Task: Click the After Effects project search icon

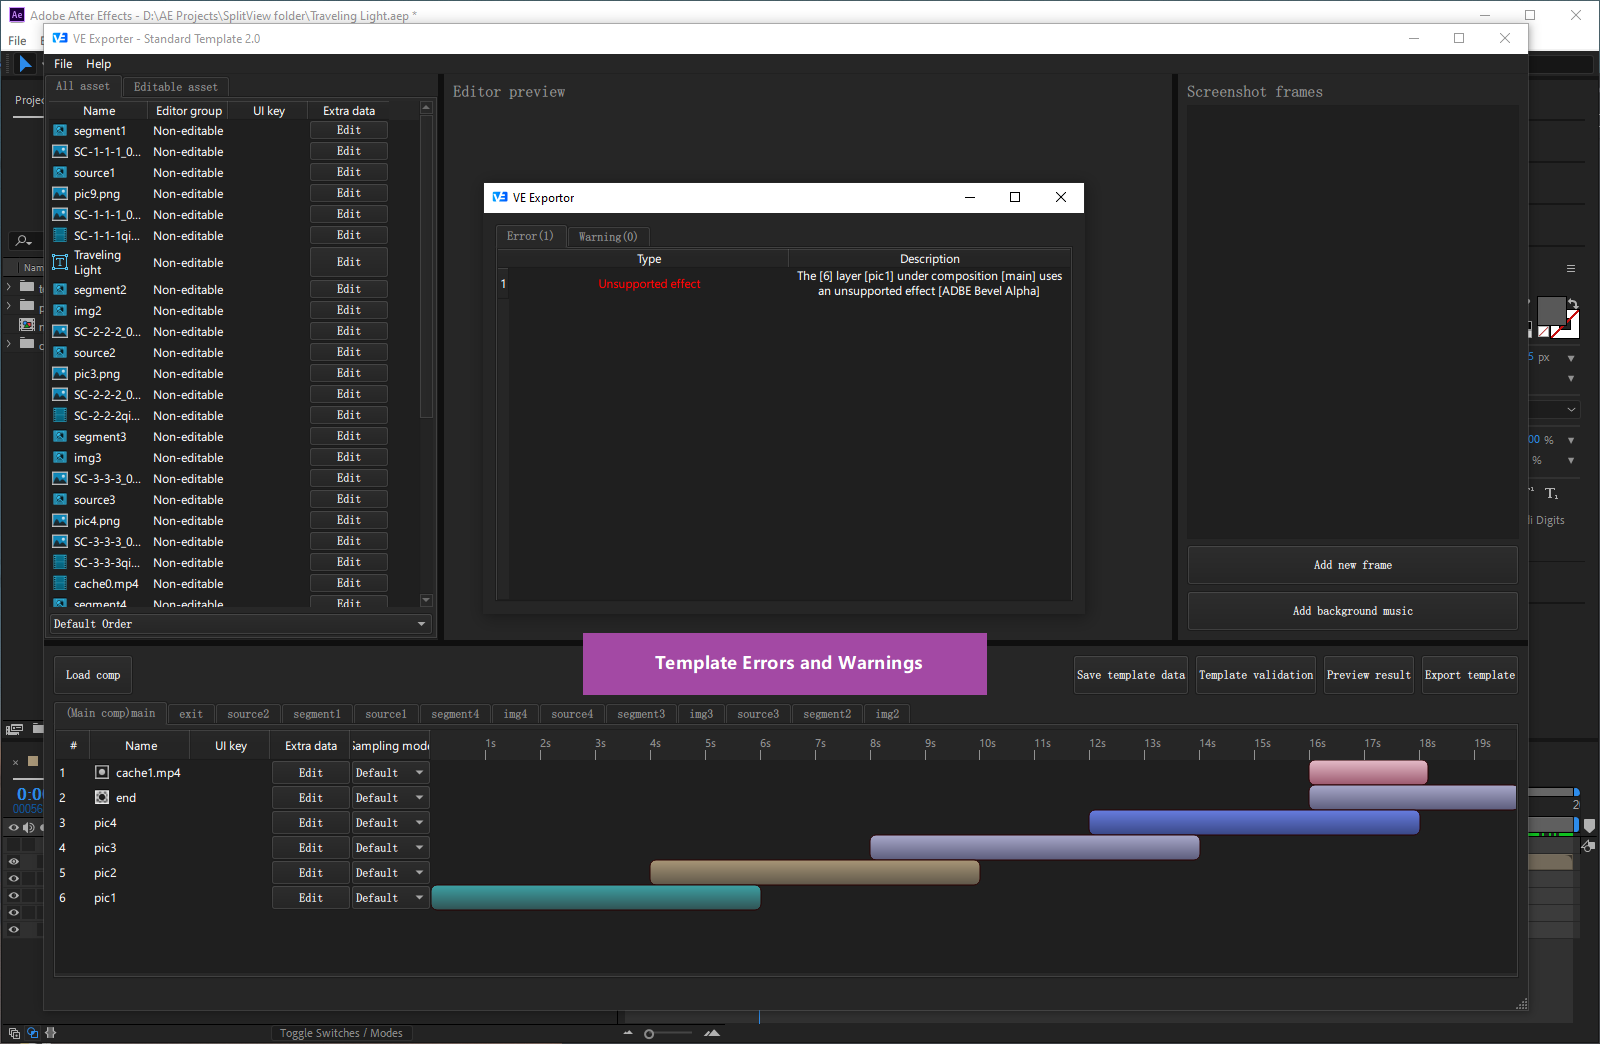Action: 23,240
